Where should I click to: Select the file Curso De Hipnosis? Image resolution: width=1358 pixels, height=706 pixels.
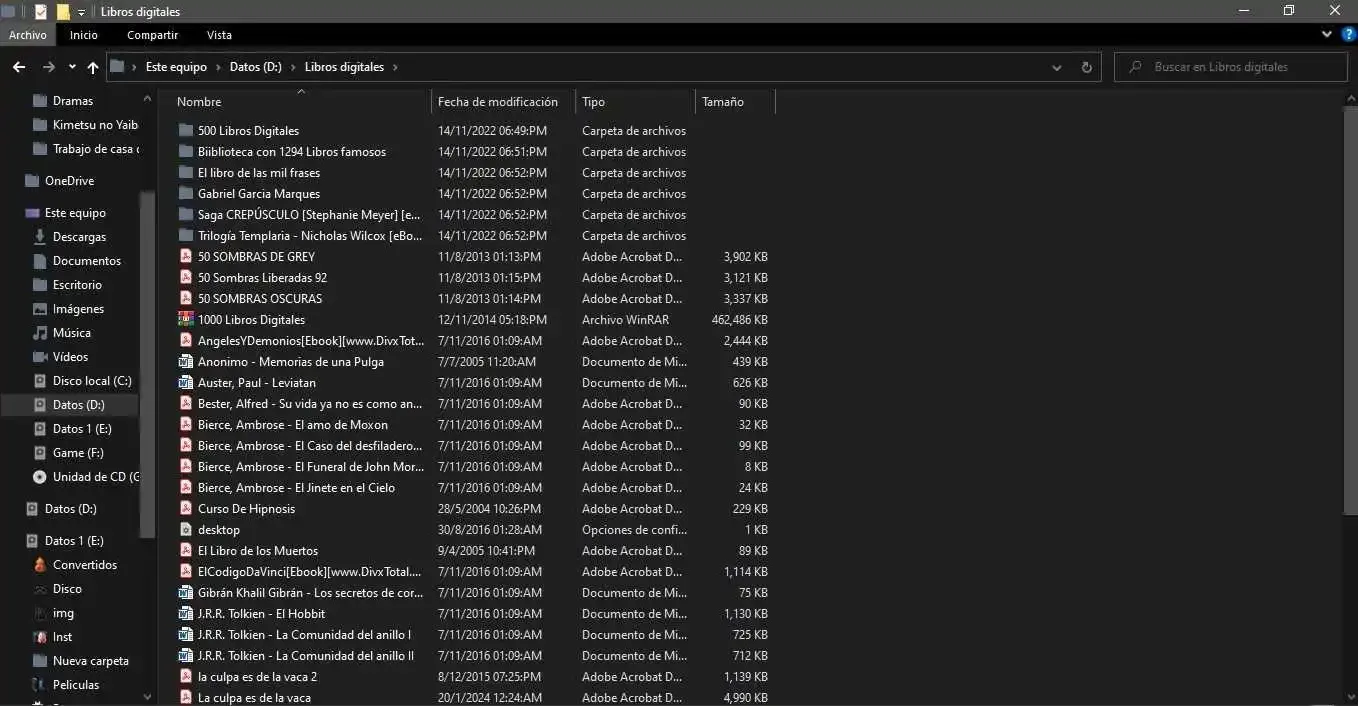[x=246, y=509]
